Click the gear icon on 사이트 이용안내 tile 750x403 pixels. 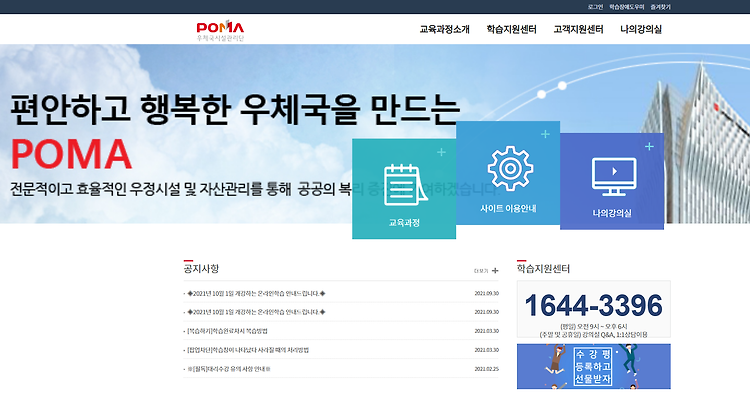(x=510, y=169)
